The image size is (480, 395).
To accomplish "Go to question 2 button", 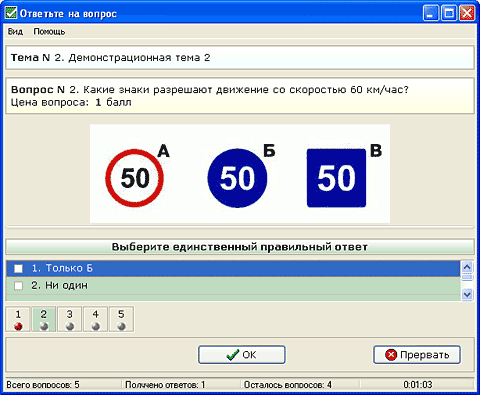I will [x=44, y=319].
